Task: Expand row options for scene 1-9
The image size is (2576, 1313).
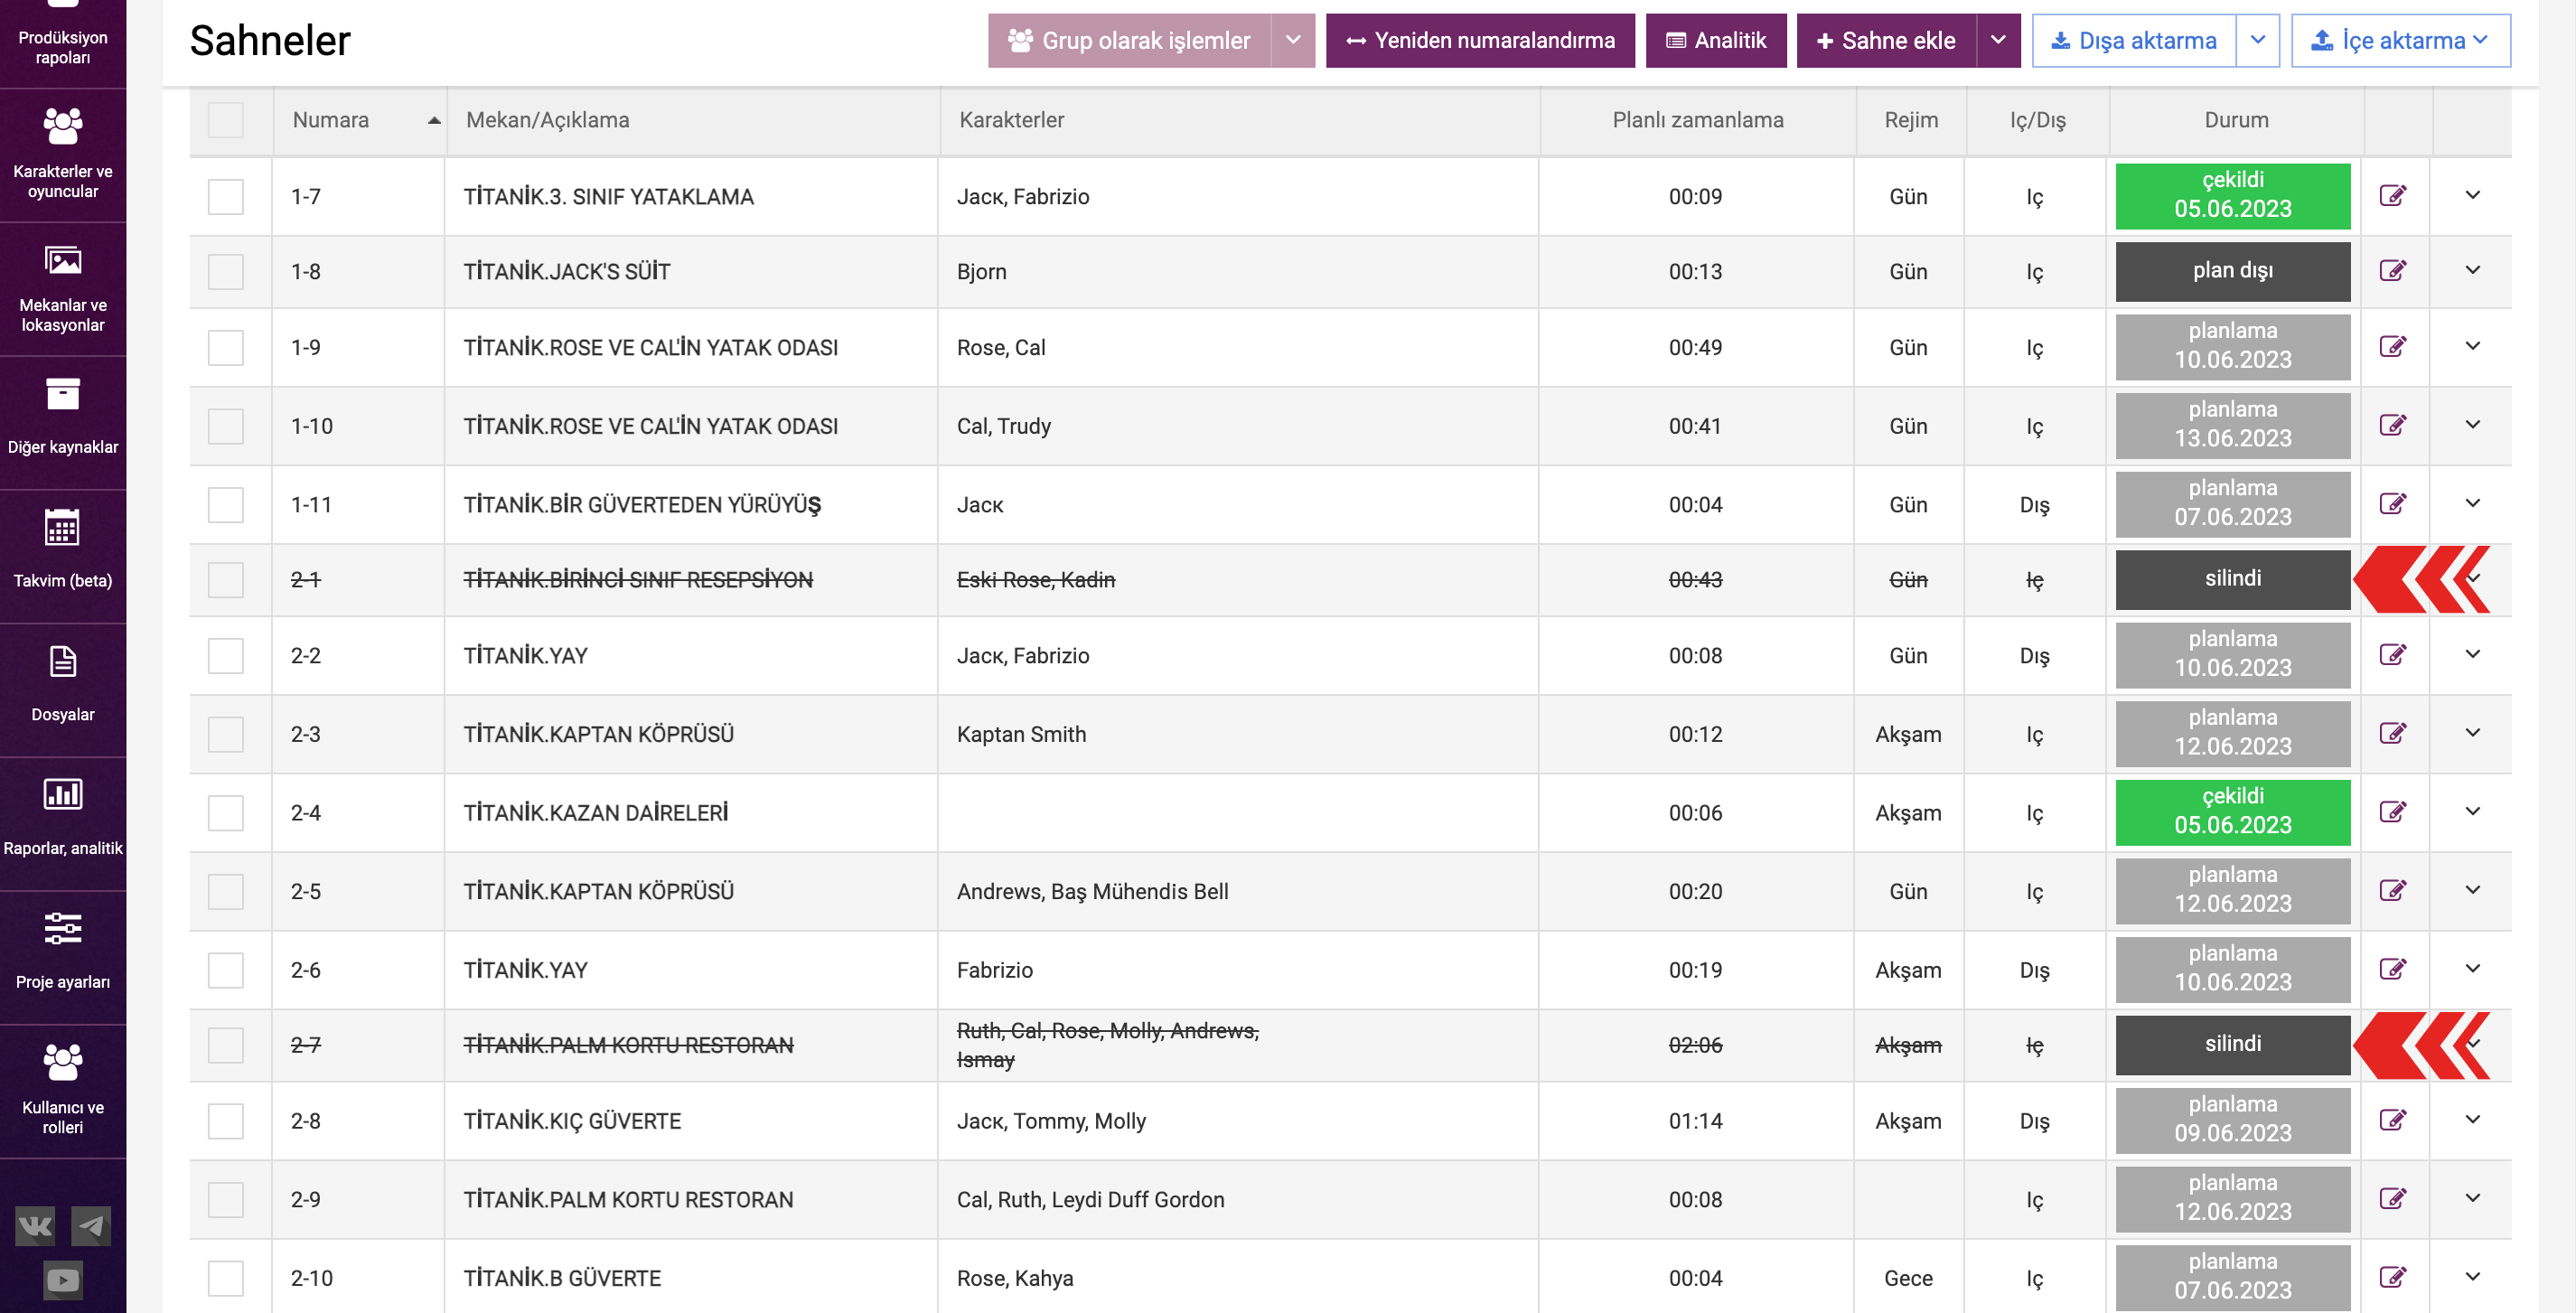Action: (x=2473, y=347)
